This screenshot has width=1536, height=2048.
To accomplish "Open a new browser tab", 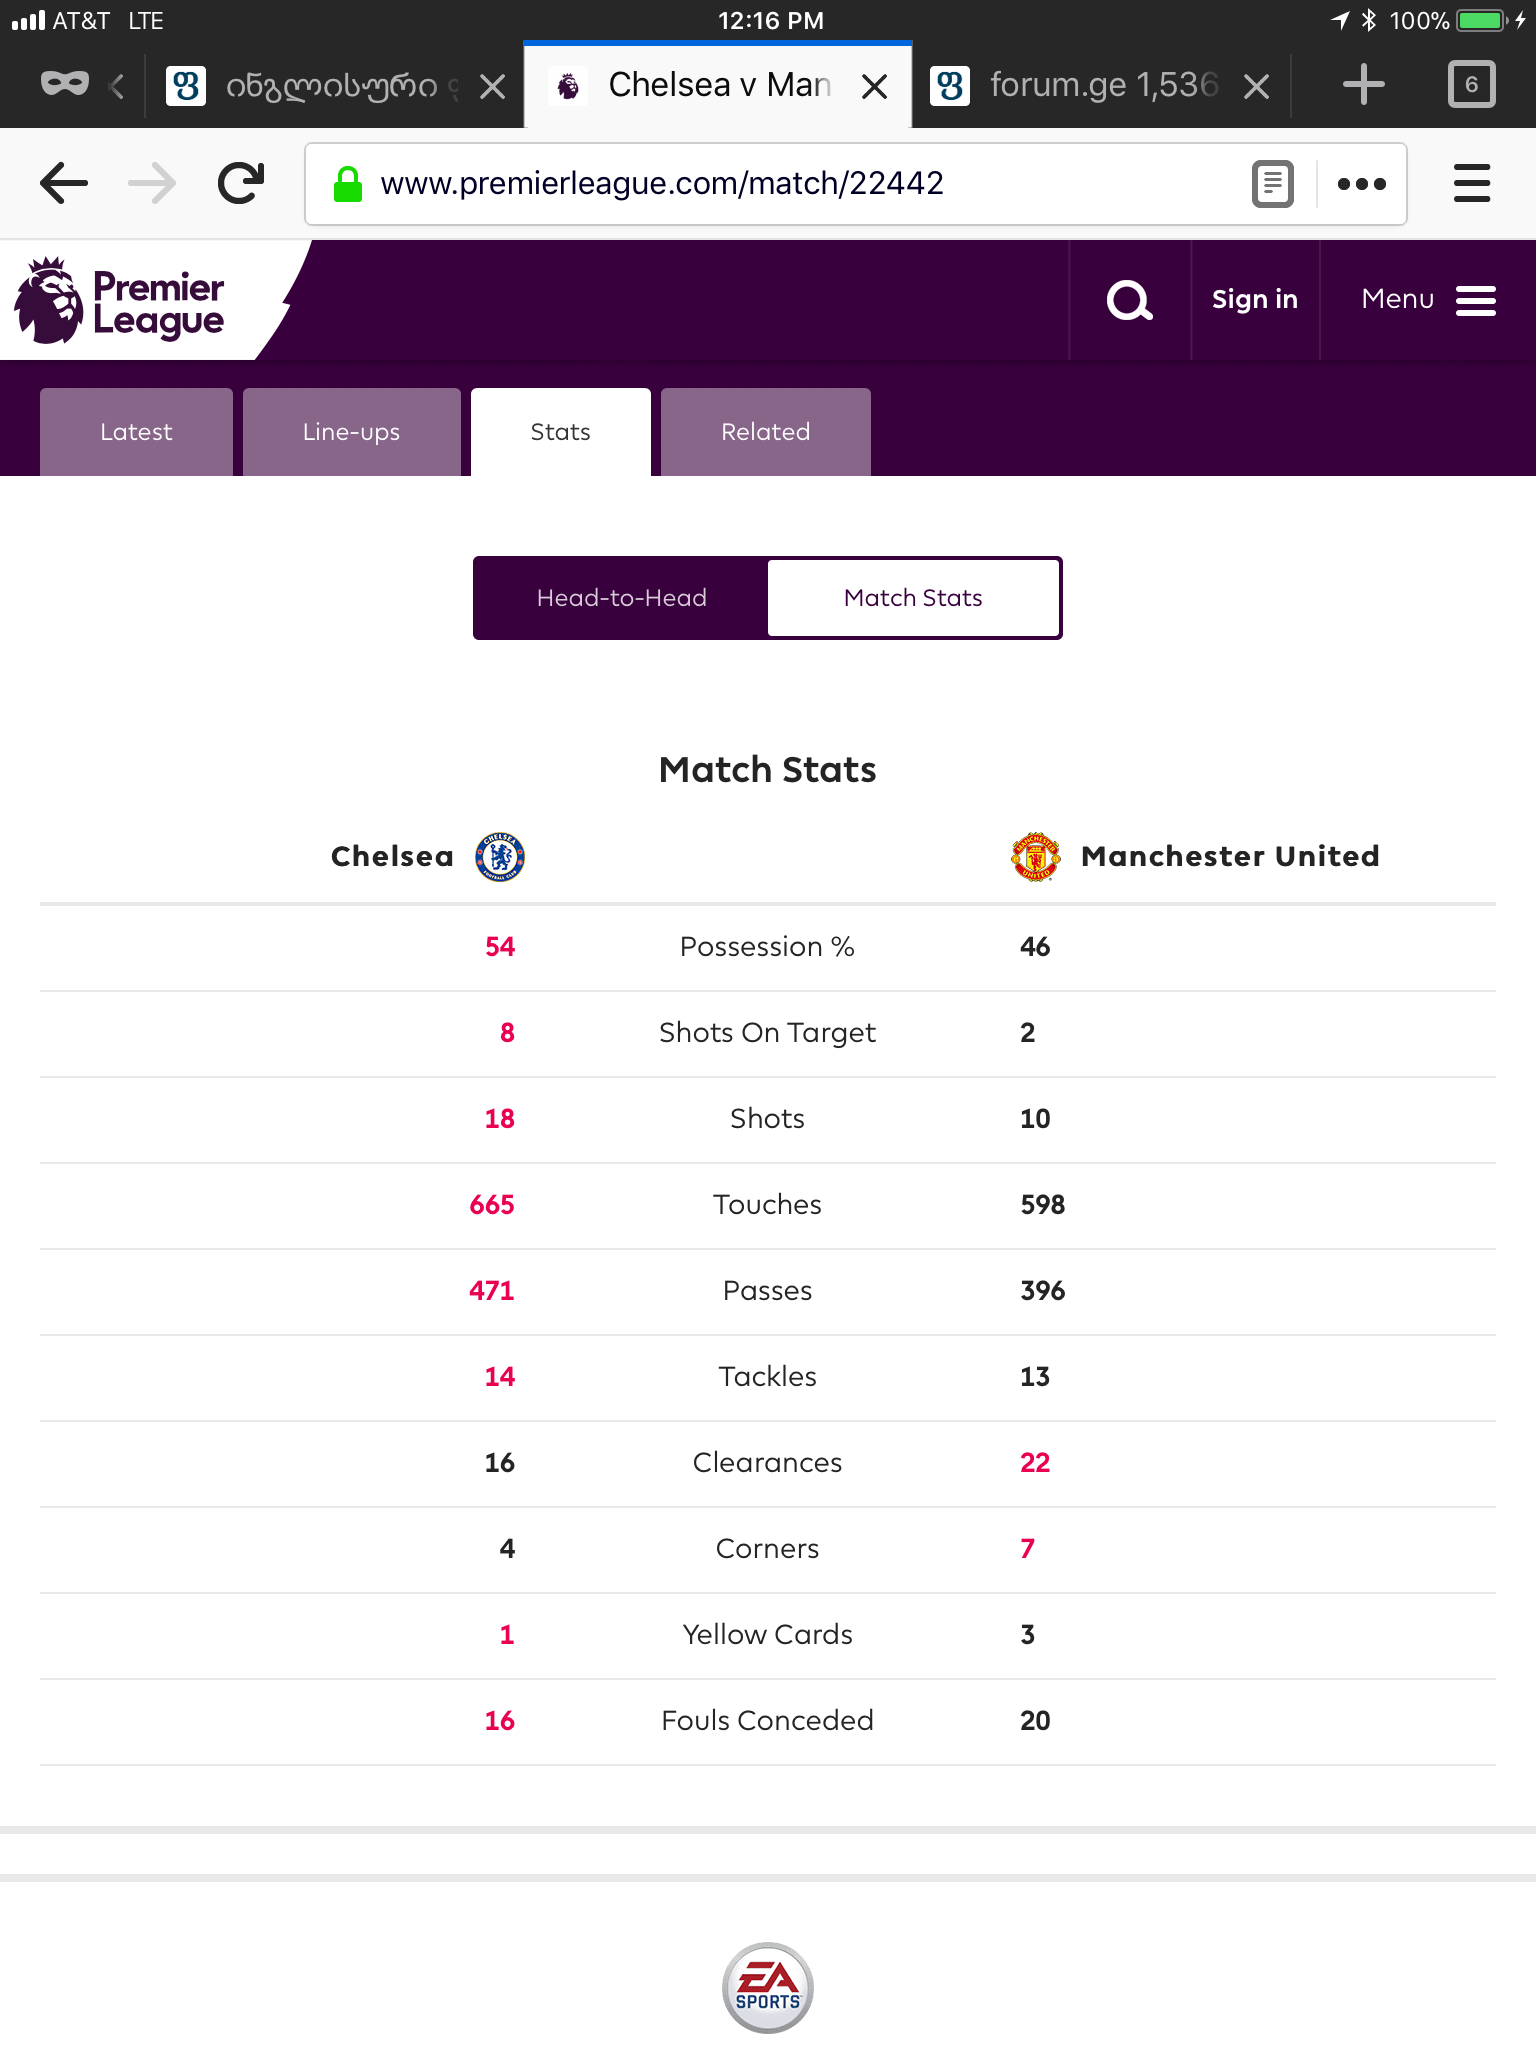I will [x=1363, y=85].
